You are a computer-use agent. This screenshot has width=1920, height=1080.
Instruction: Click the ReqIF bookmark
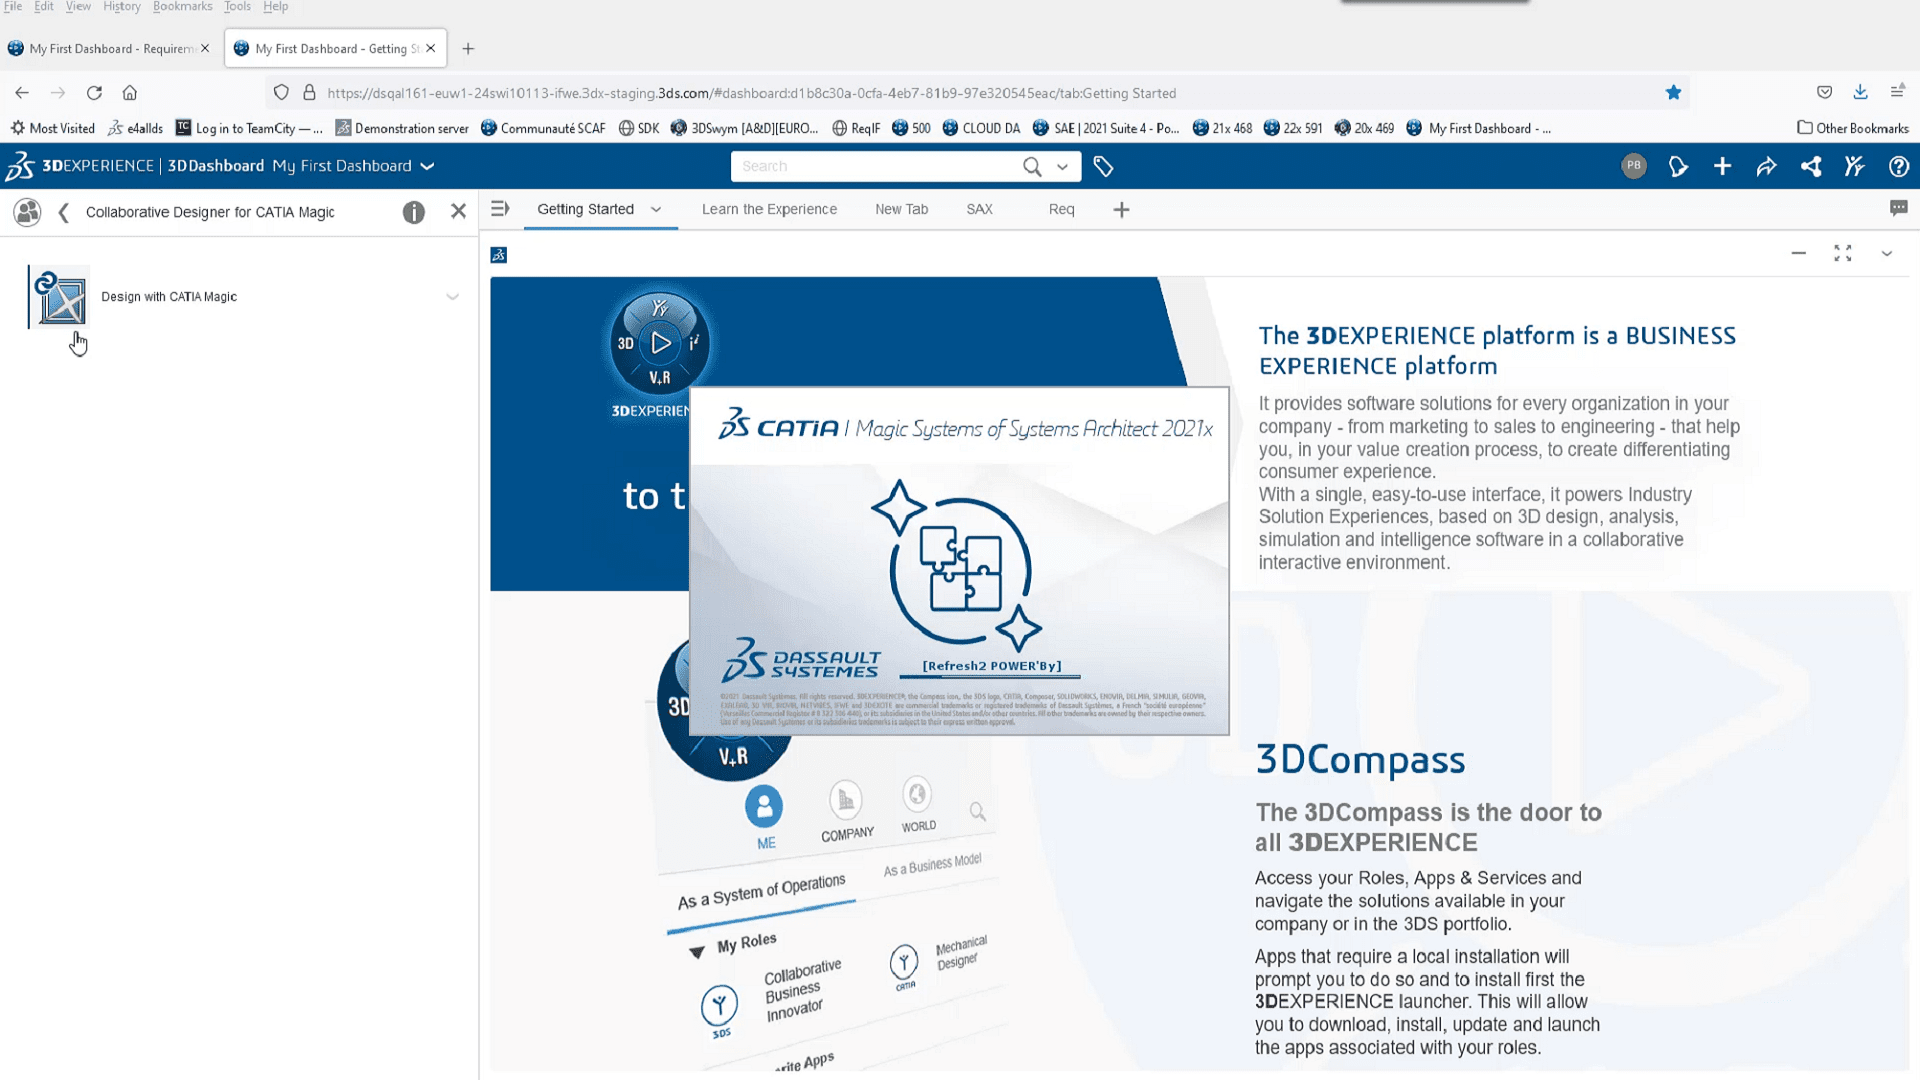[856, 128]
